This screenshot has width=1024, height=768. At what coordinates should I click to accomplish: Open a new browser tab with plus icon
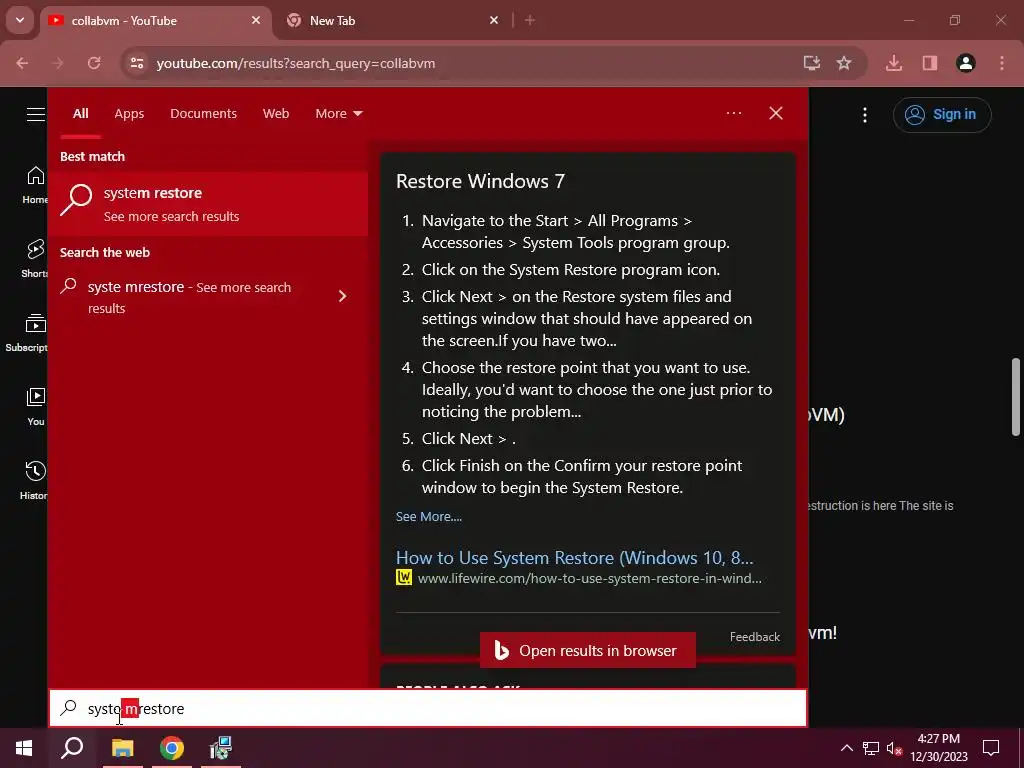(x=530, y=21)
